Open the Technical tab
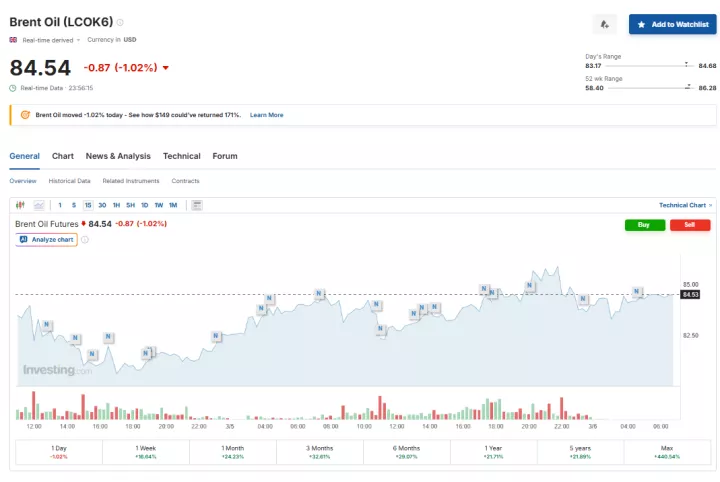The height and width of the screenshot is (482, 720). 182,156
